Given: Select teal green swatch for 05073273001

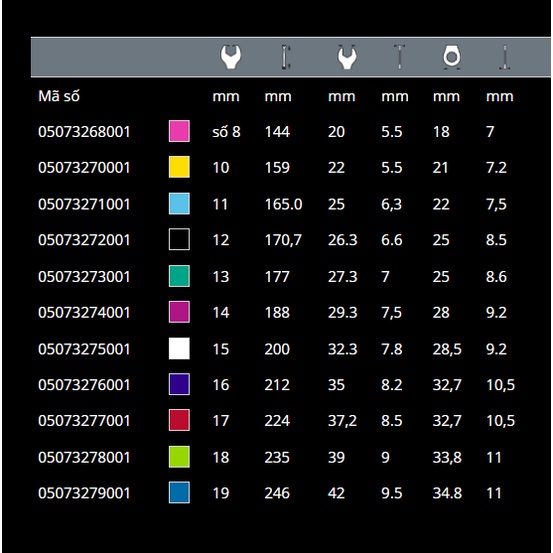Looking at the screenshot, I should 179,276.
